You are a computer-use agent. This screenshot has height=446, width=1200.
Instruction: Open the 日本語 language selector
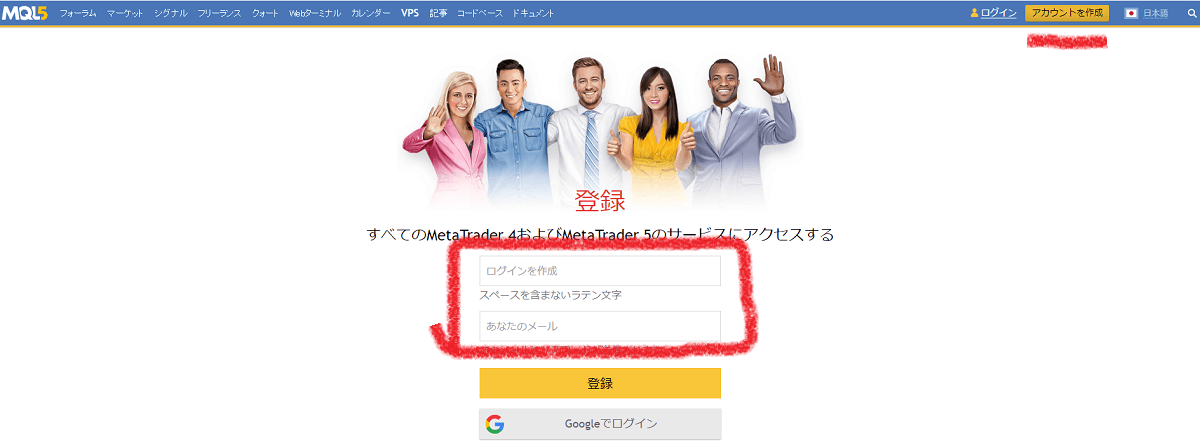pos(1156,13)
